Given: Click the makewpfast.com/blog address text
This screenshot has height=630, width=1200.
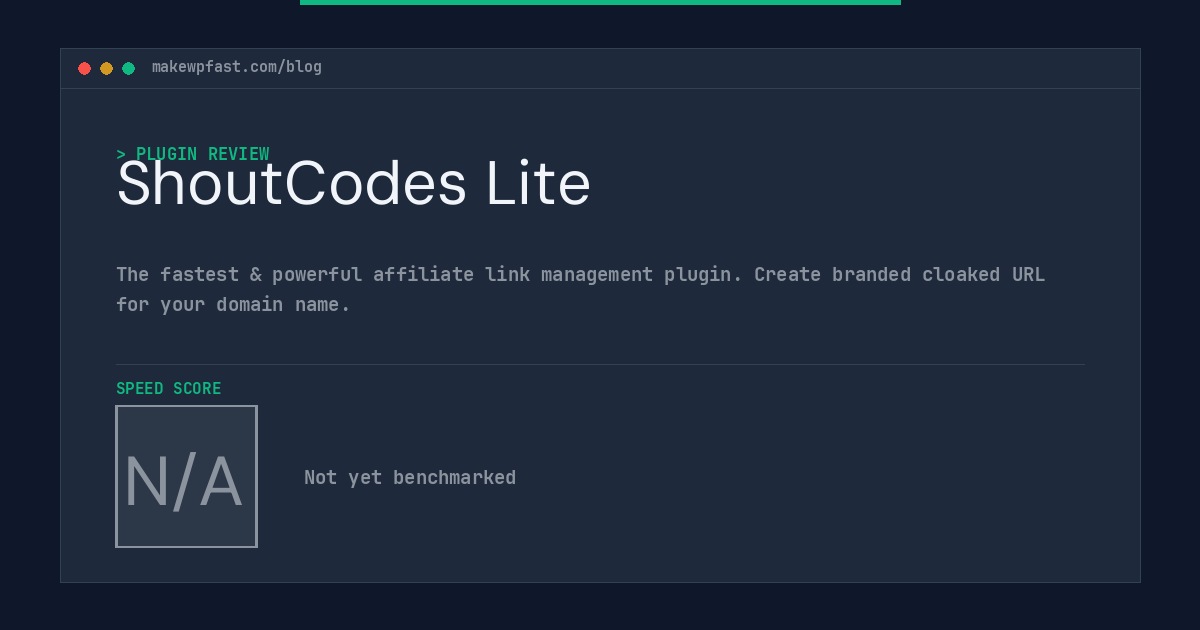Looking at the screenshot, I should [x=237, y=67].
